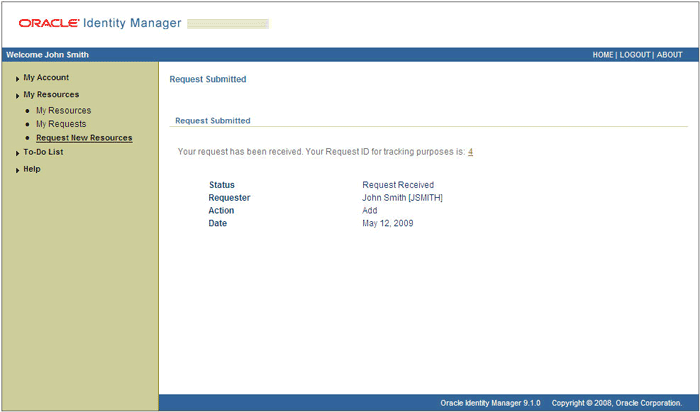Expand the Help arrow

click(x=17, y=171)
